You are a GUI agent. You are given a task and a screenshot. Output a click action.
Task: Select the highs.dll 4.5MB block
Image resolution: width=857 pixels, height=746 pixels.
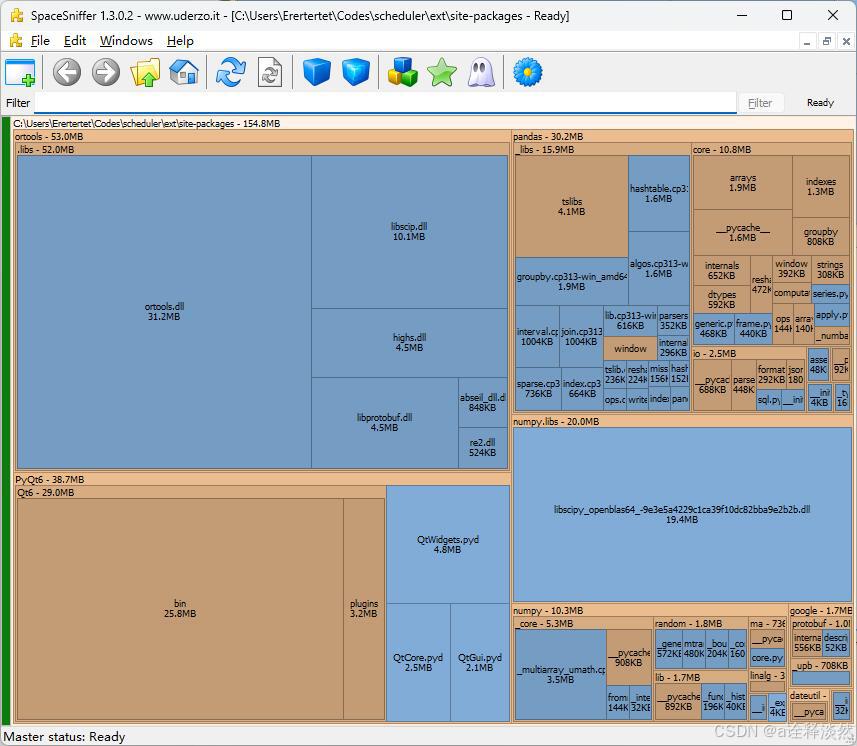[x=409, y=343]
